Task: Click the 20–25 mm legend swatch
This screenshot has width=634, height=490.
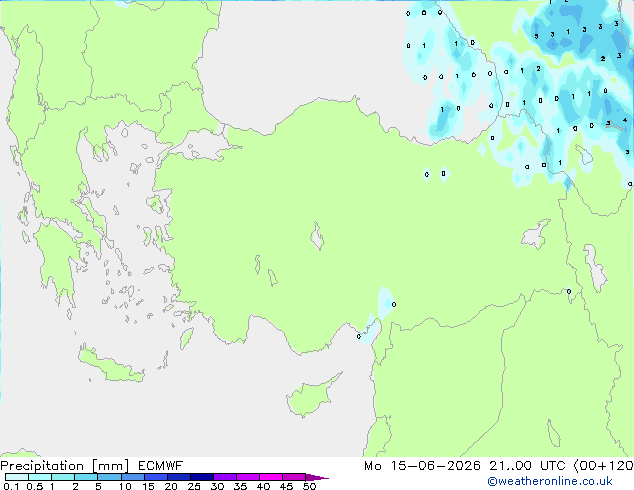Action: pos(178,477)
